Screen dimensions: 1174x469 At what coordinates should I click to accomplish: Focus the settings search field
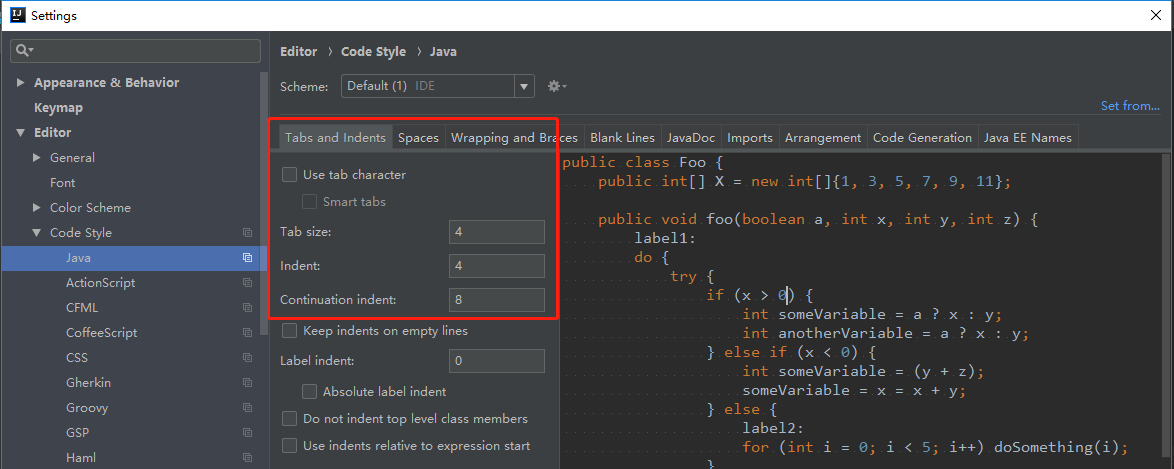point(136,51)
